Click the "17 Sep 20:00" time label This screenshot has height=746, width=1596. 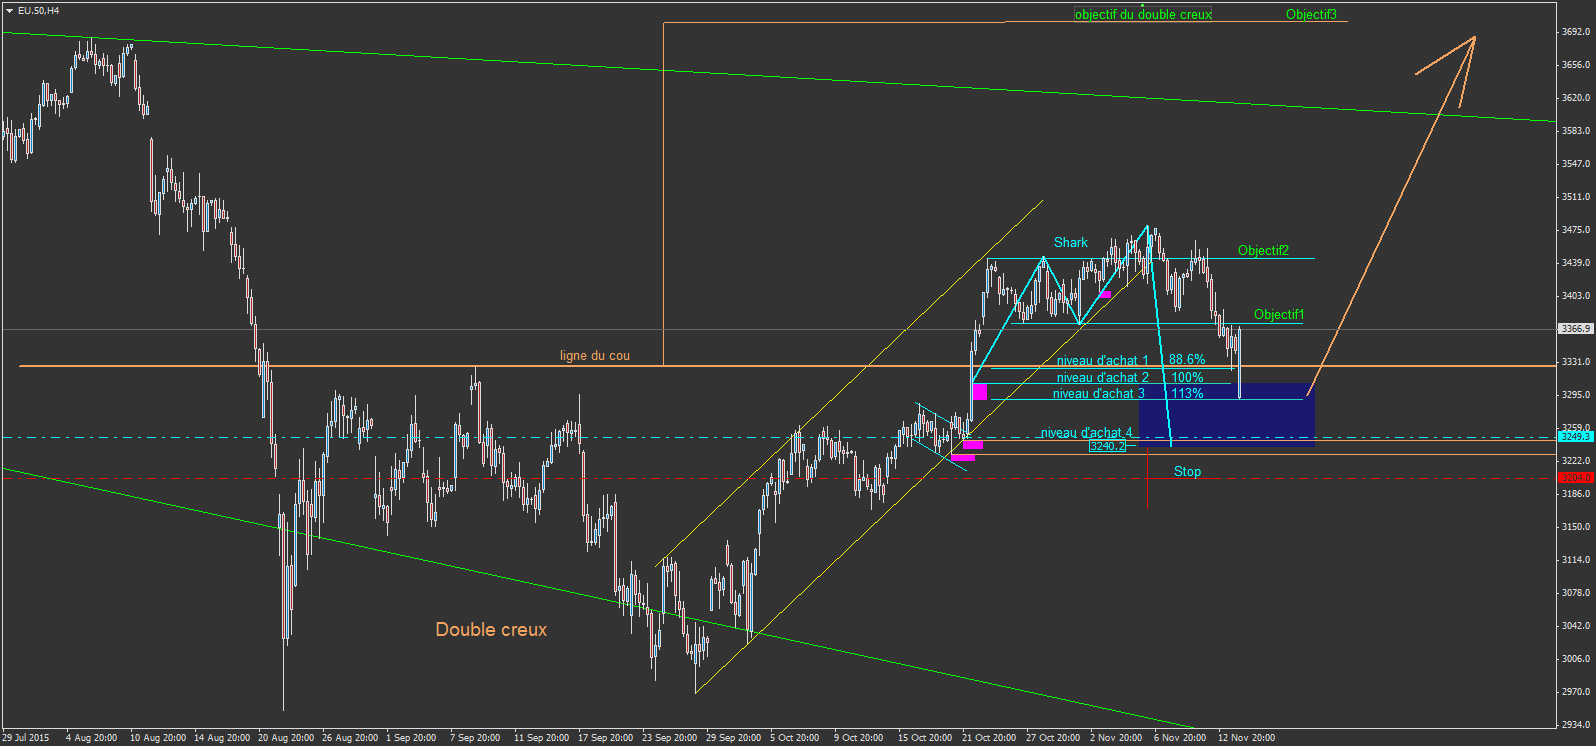coord(606,738)
